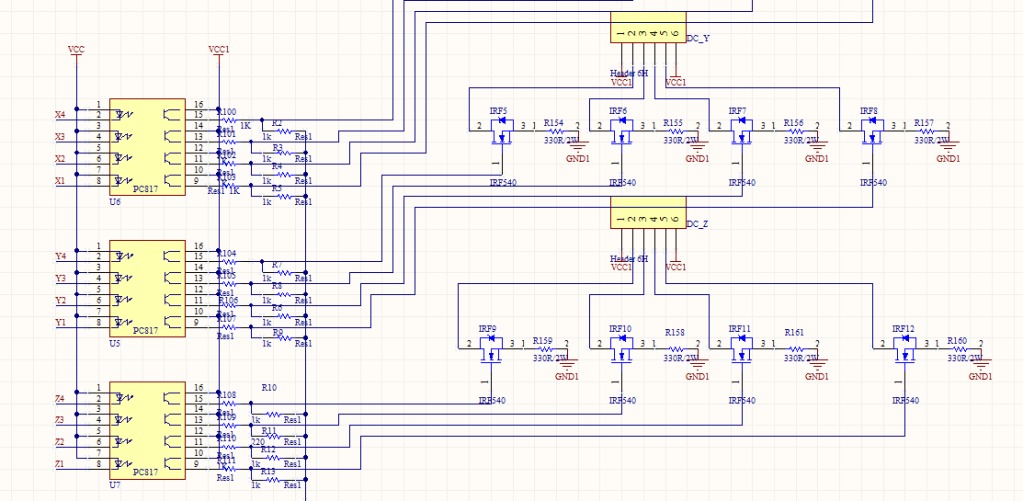The height and width of the screenshot is (501, 1023).
Task: Click net label Y4
Action: [x=60, y=256]
